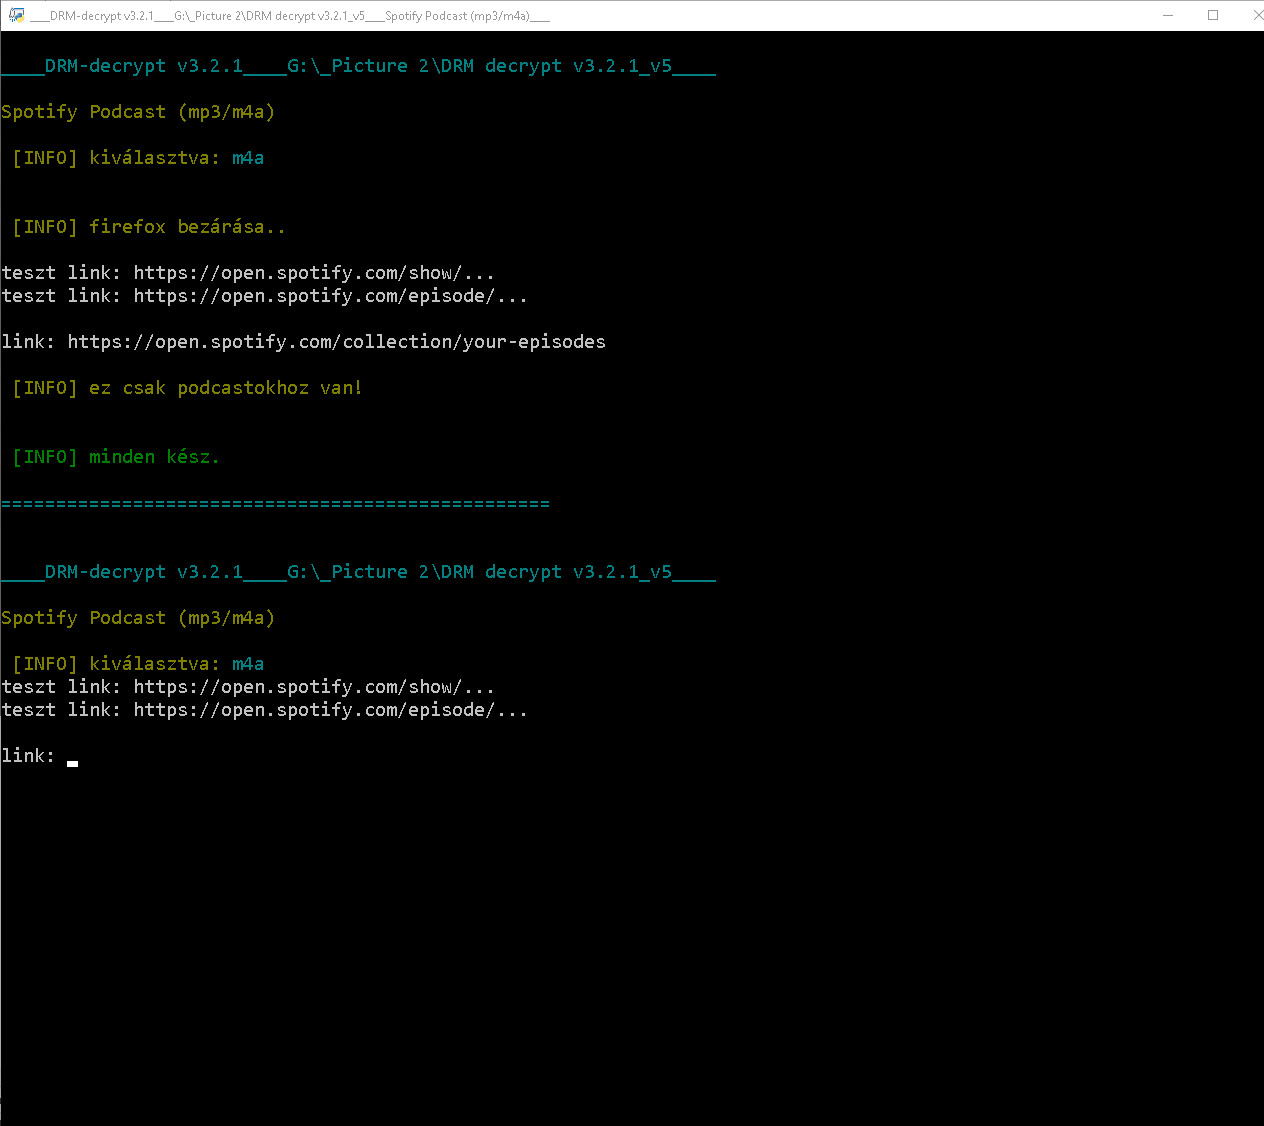Click the your-episodes collection link text
This screenshot has width=1264, height=1126.
[336, 342]
